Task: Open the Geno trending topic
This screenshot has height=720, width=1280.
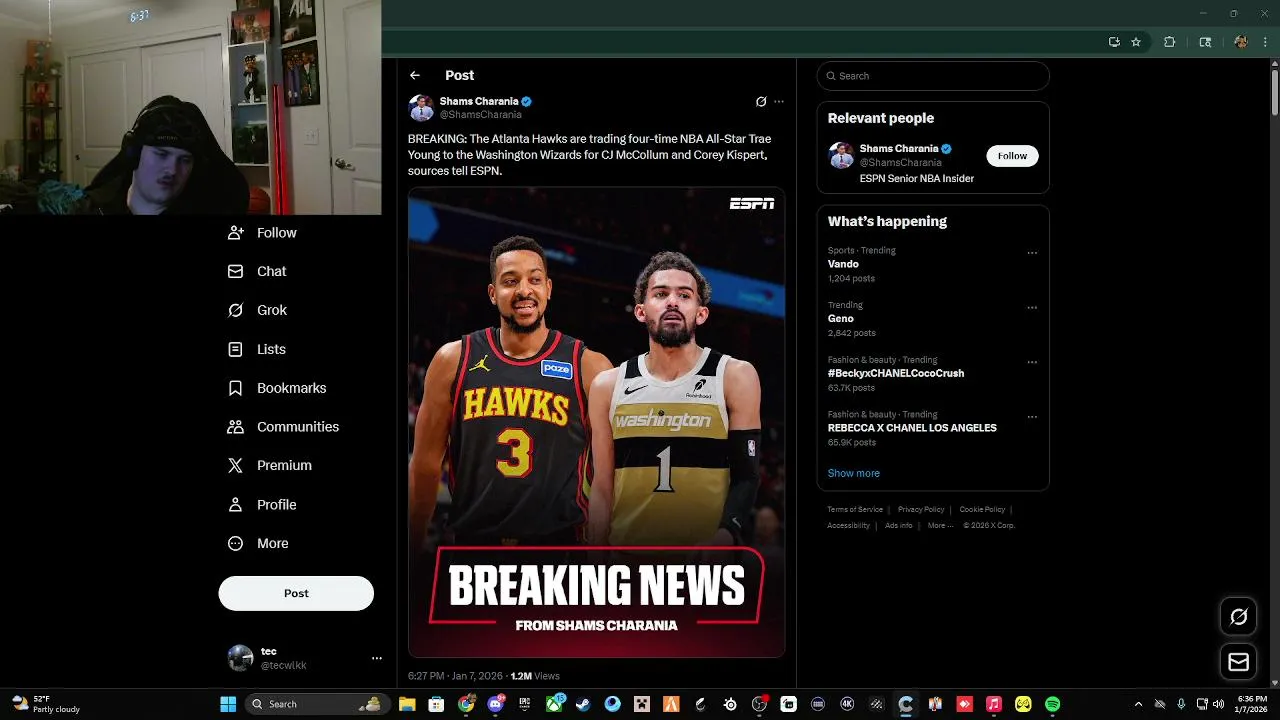Action: [841, 319]
